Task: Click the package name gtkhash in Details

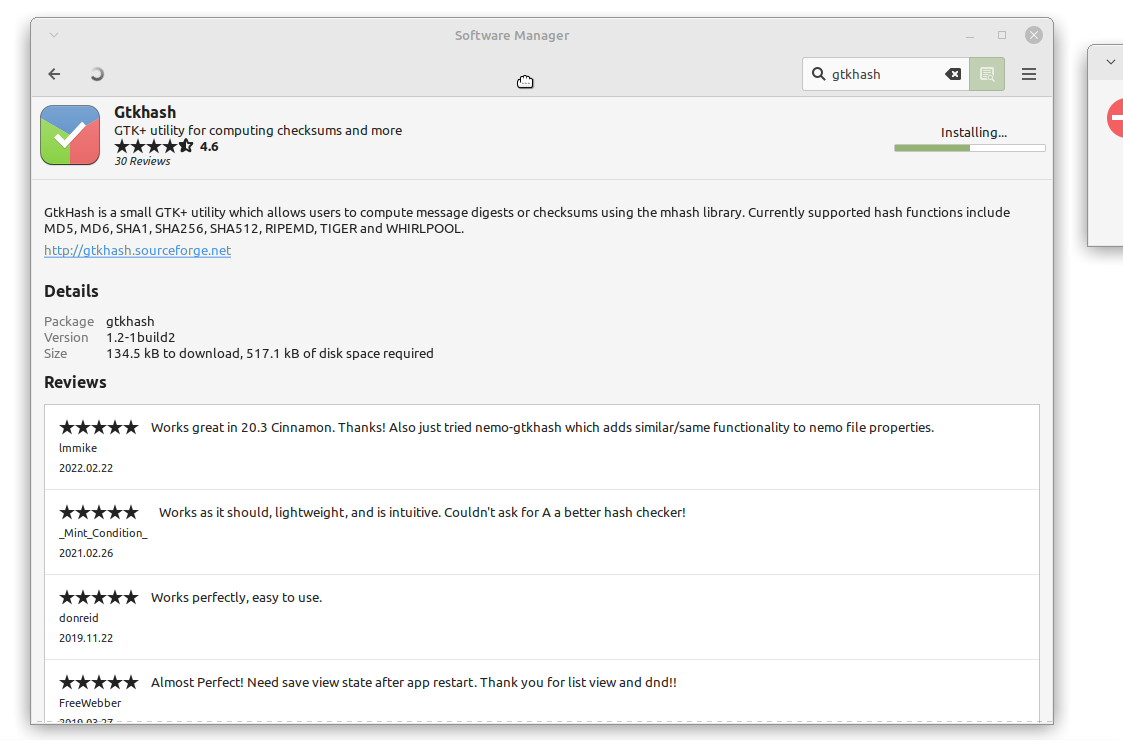Action: 130,321
